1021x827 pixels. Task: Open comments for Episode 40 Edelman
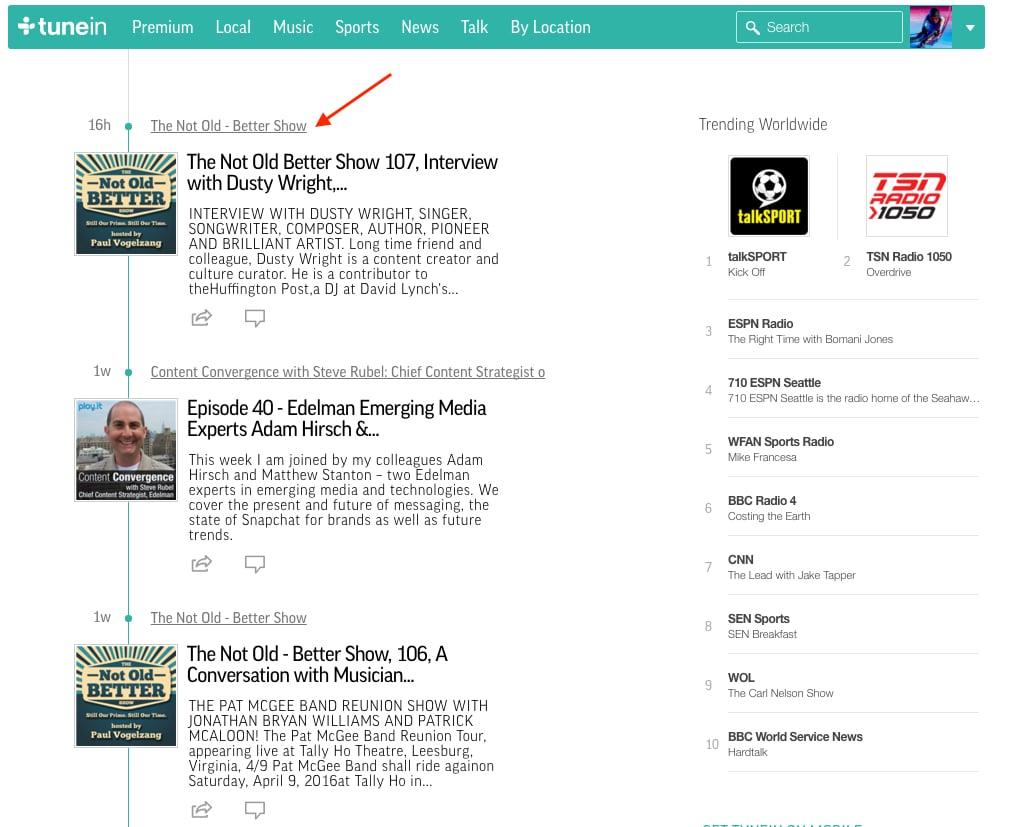click(255, 564)
